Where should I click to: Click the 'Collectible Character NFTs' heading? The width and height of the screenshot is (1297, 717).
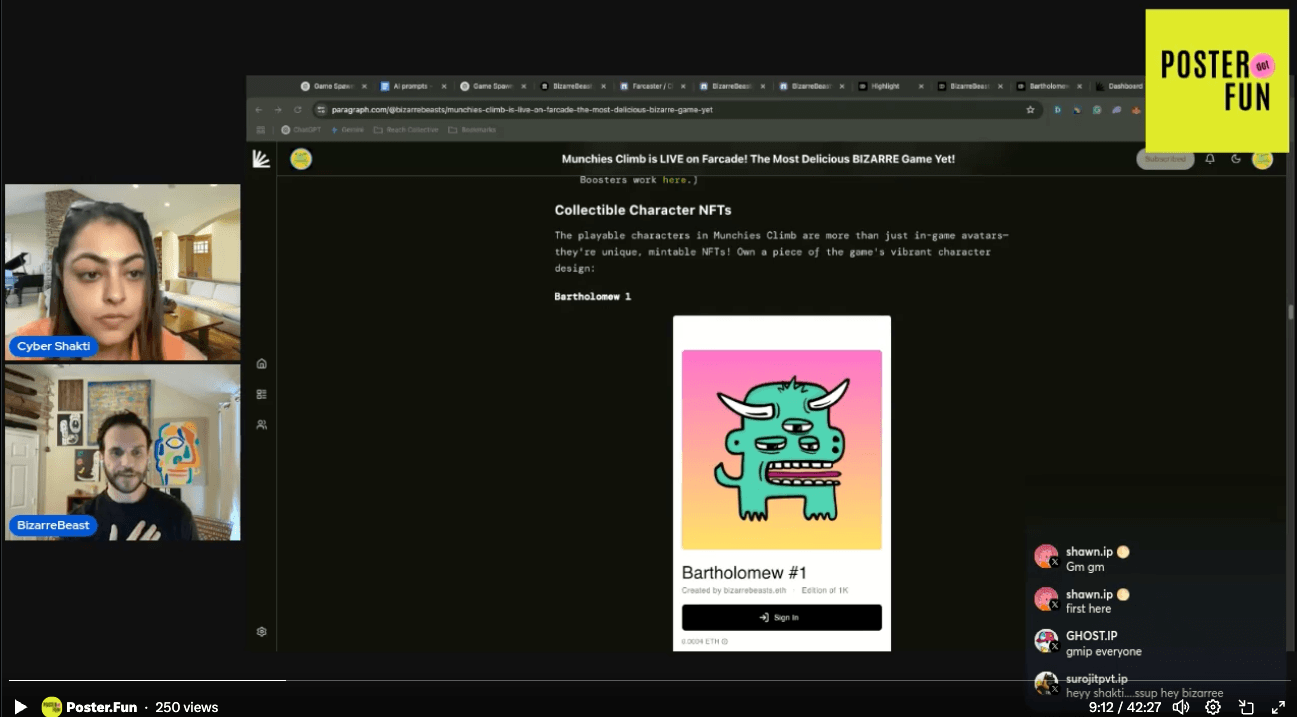(x=643, y=210)
